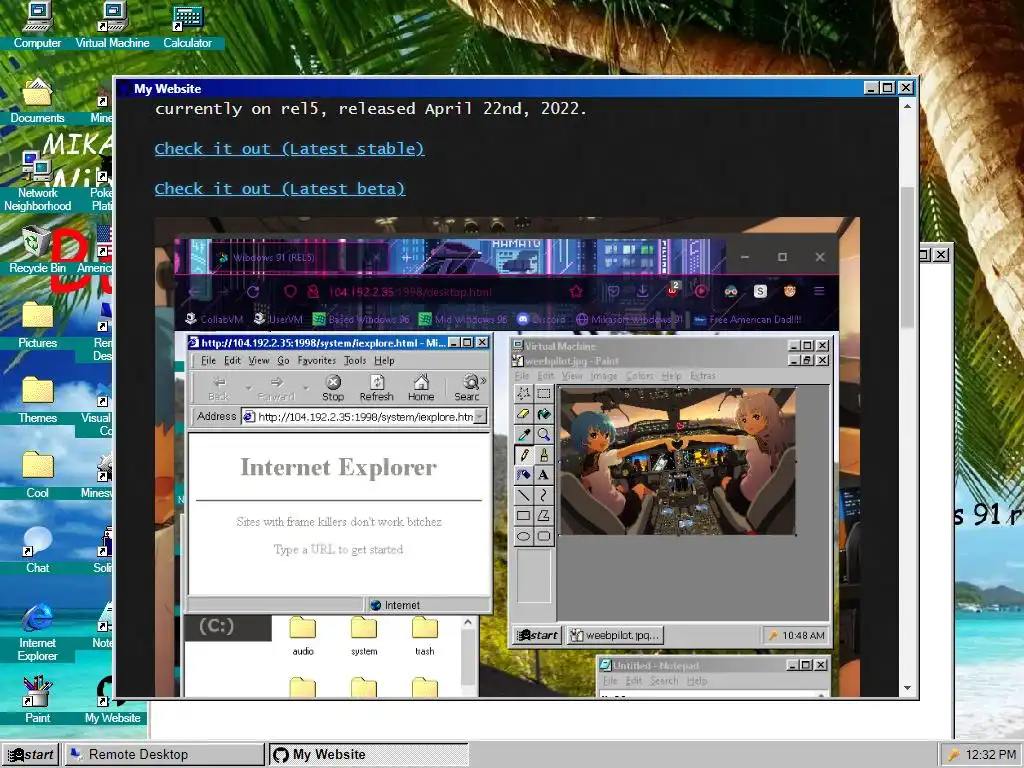
Task: Close the background window behind My Website
Action: tap(940, 255)
